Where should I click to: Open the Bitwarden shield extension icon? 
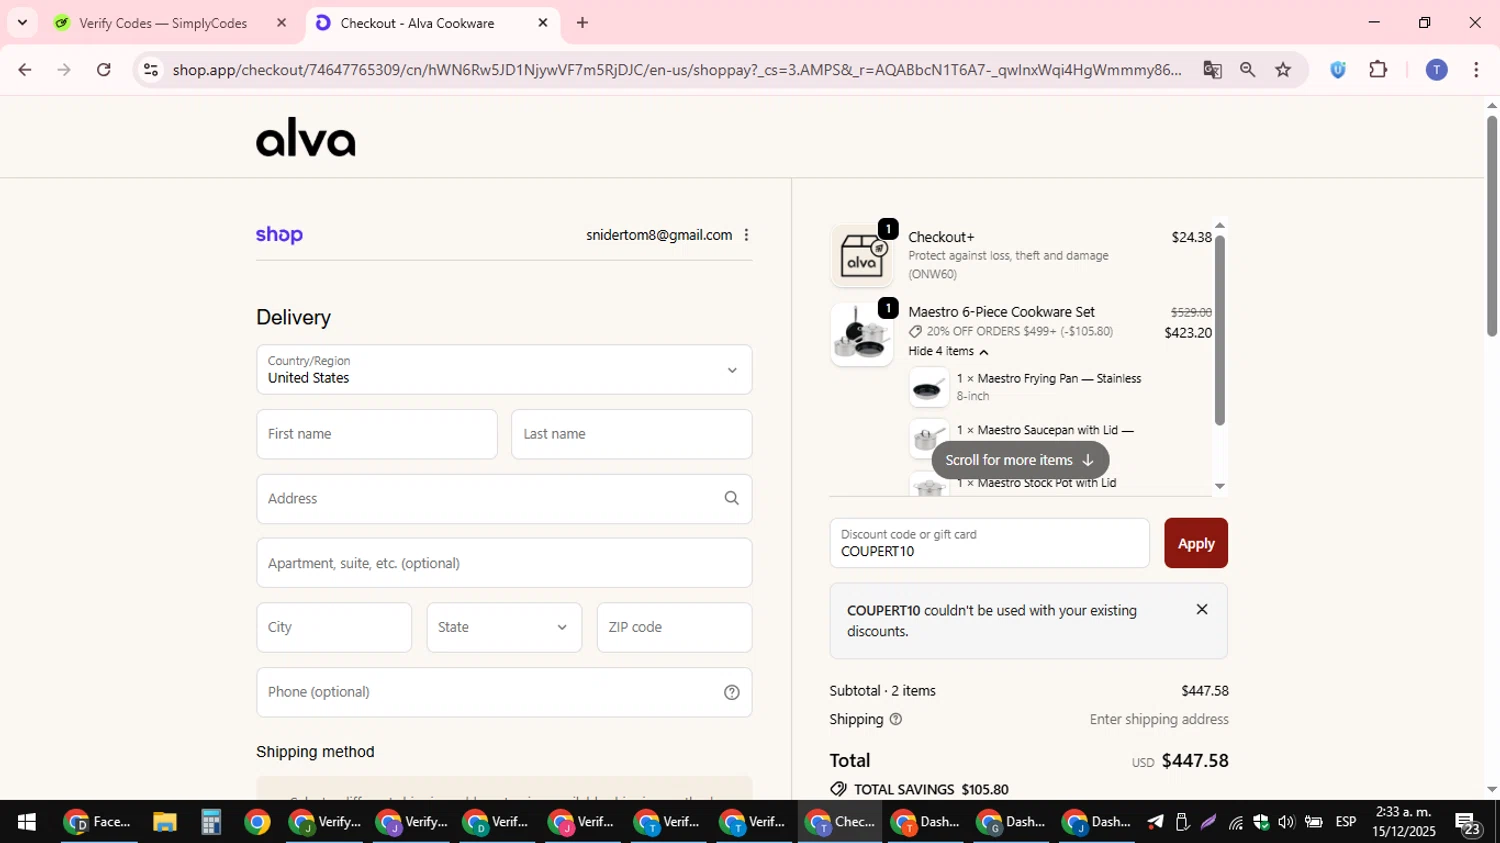tap(1338, 69)
